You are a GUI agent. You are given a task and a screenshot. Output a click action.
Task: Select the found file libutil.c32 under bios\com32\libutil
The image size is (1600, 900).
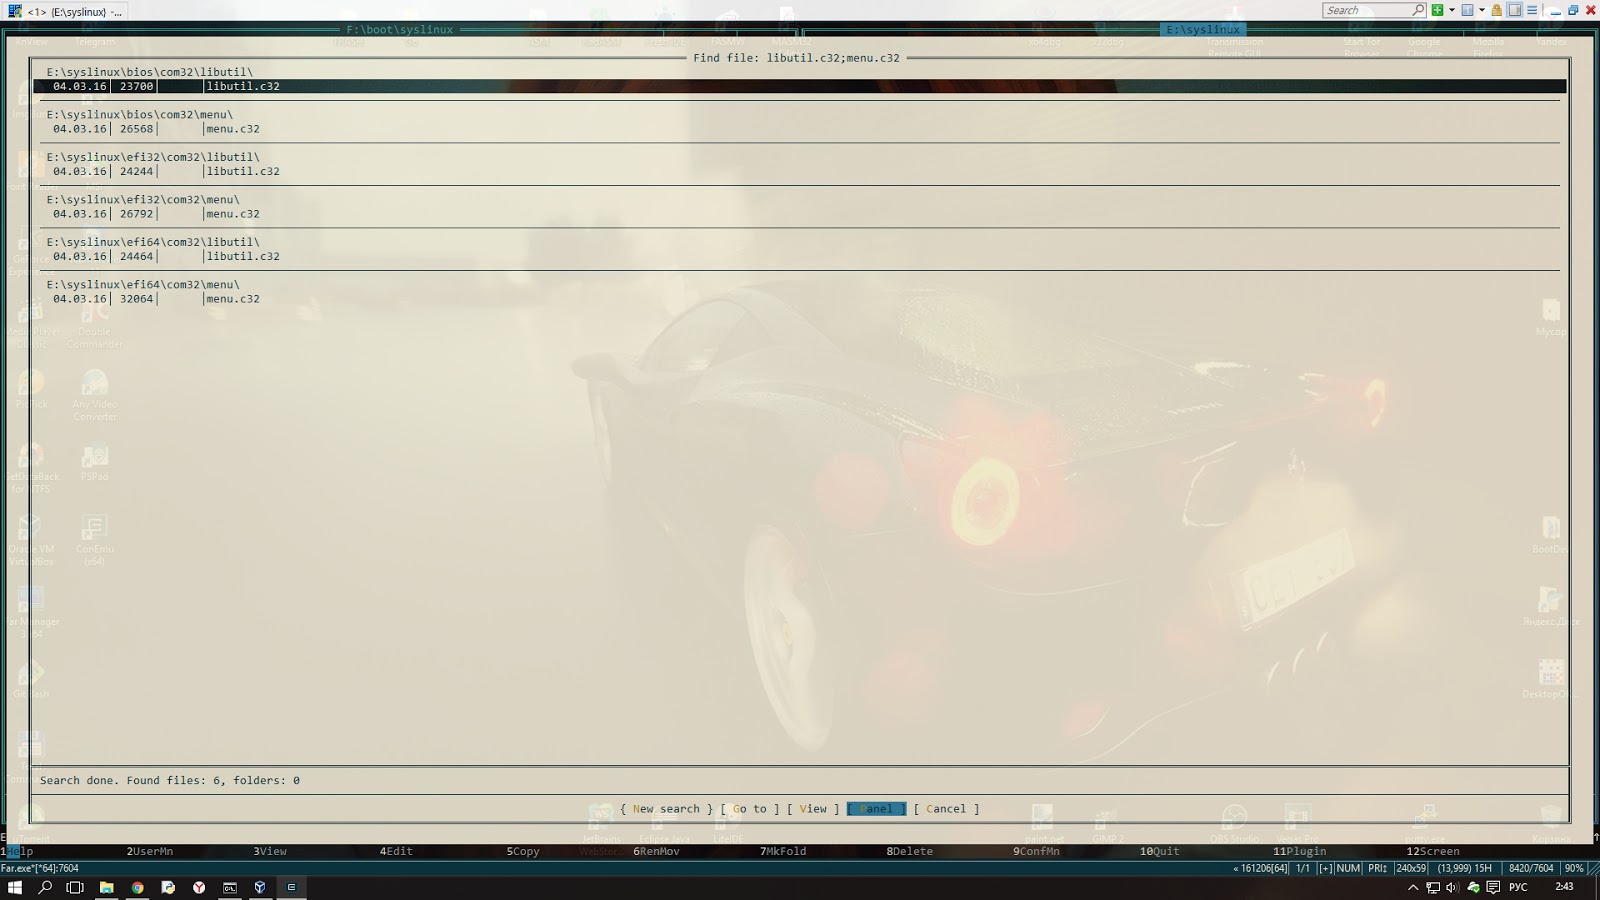(799, 86)
